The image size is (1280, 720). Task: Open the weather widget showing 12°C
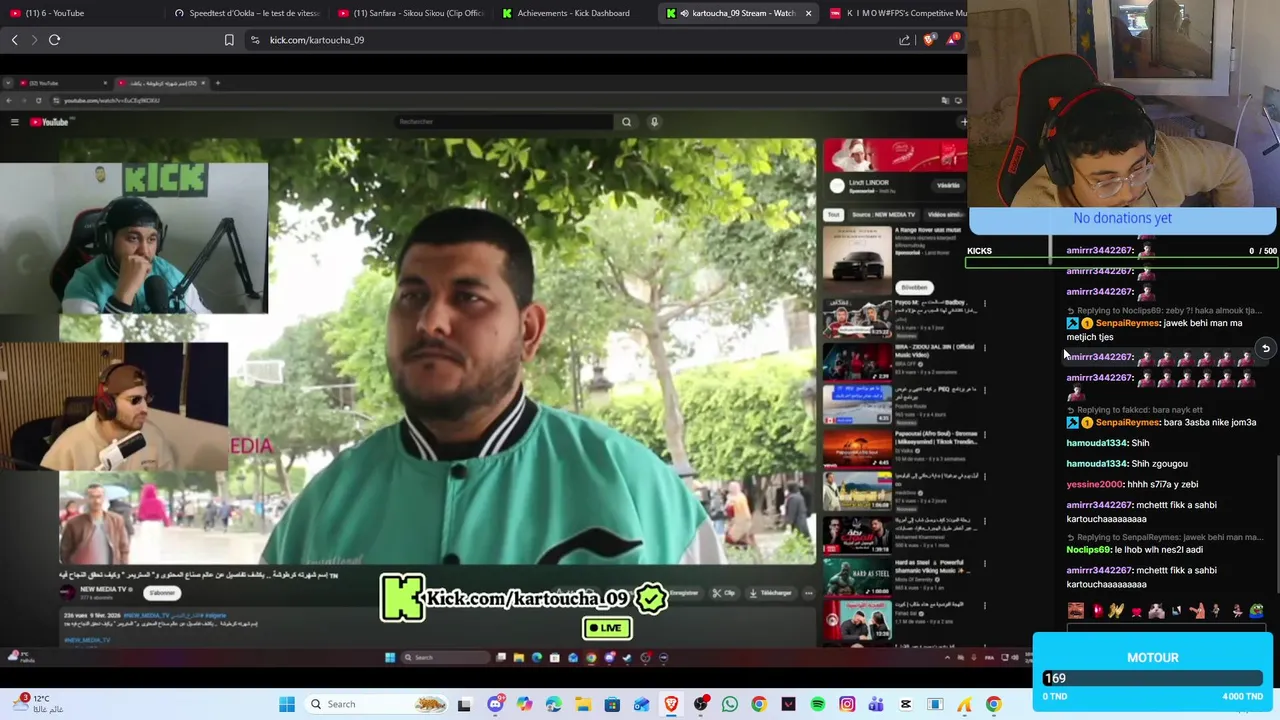tap(40, 704)
